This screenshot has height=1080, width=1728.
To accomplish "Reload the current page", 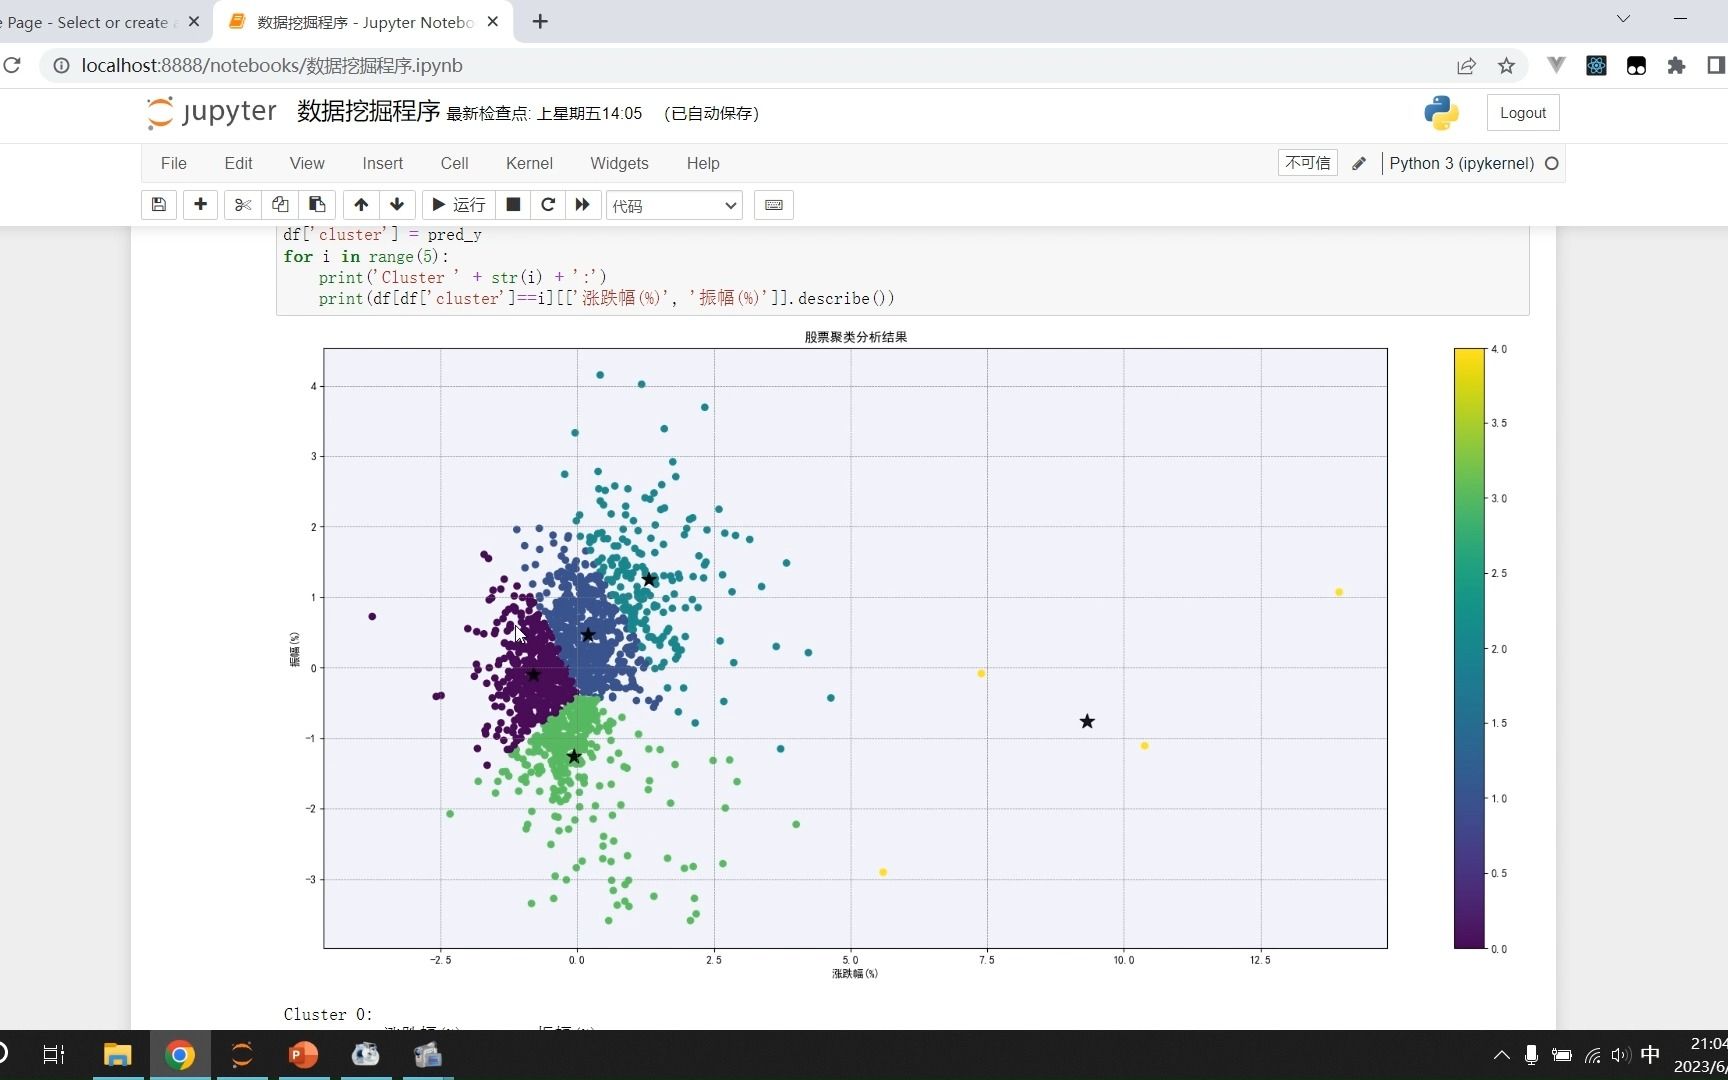I will (x=12, y=66).
